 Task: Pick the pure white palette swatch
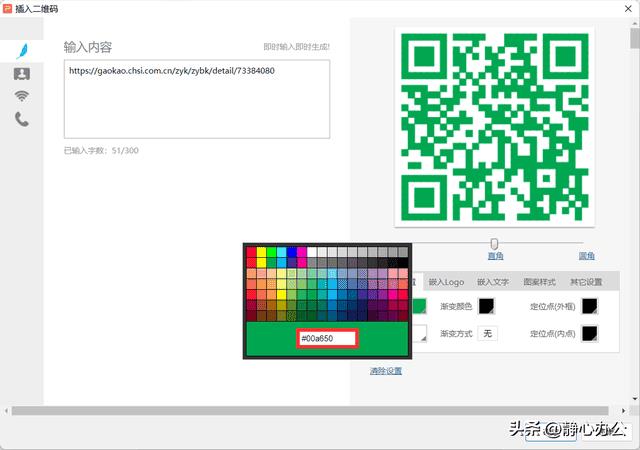point(312,252)
